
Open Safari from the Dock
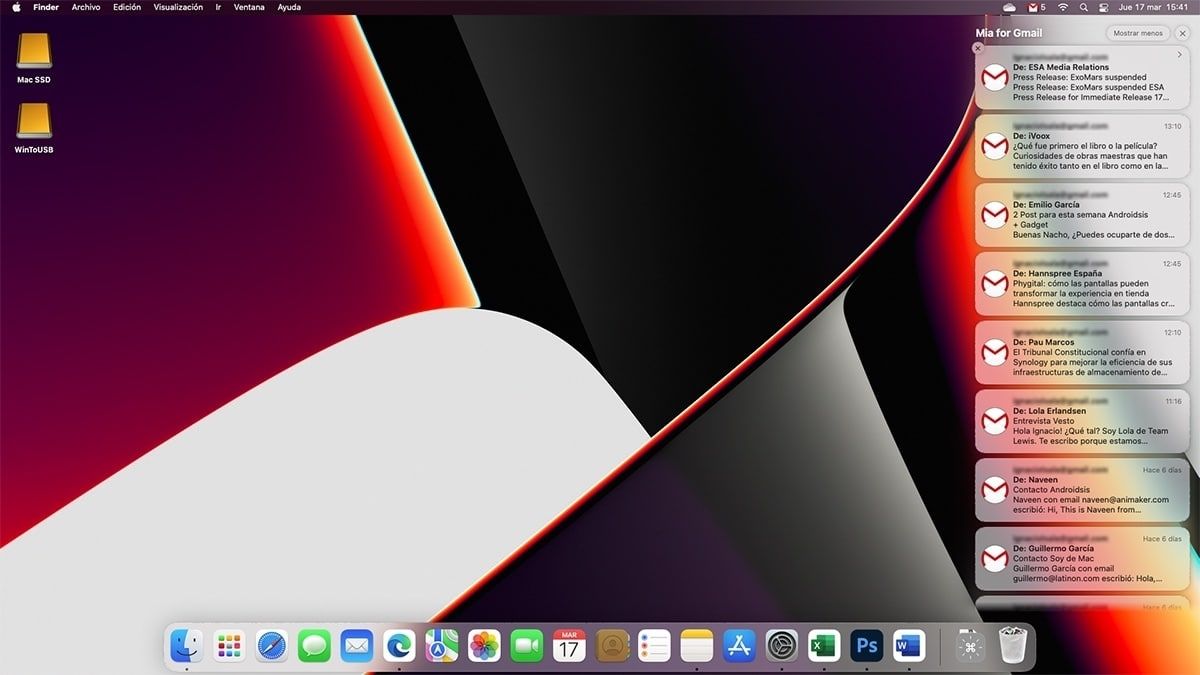270,647
